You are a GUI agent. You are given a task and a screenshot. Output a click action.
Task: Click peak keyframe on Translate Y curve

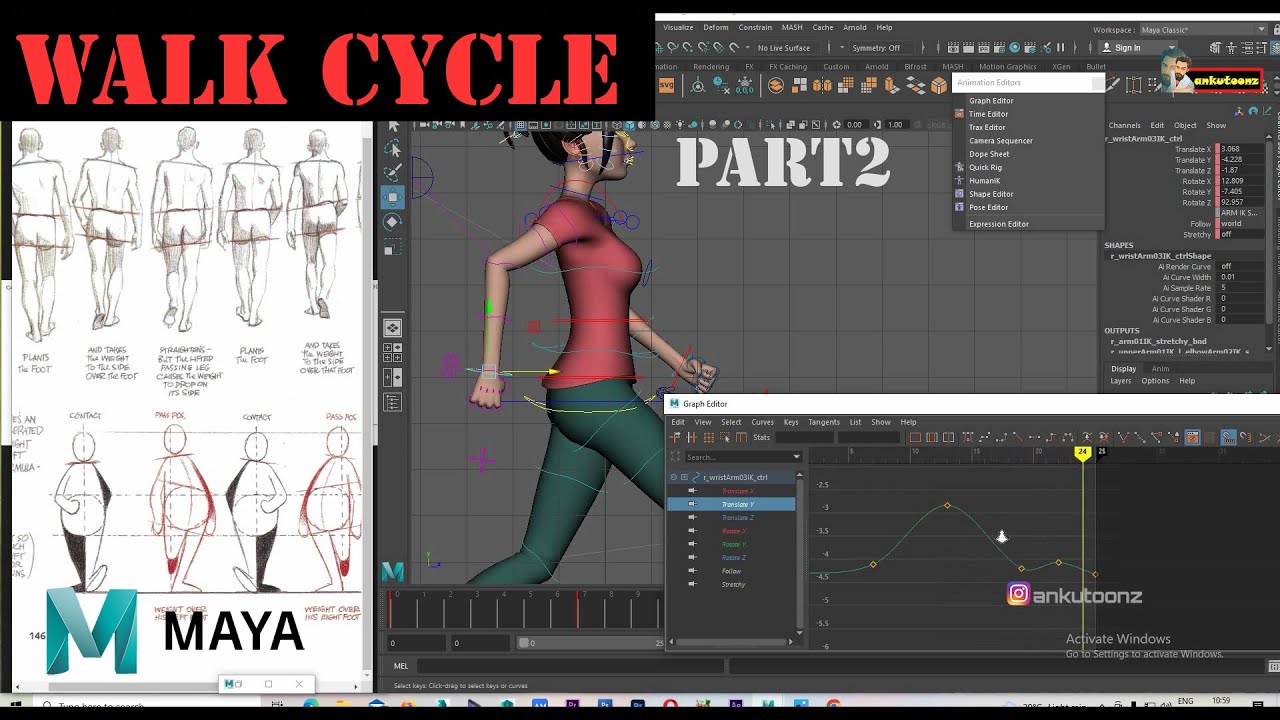[948, 505]
